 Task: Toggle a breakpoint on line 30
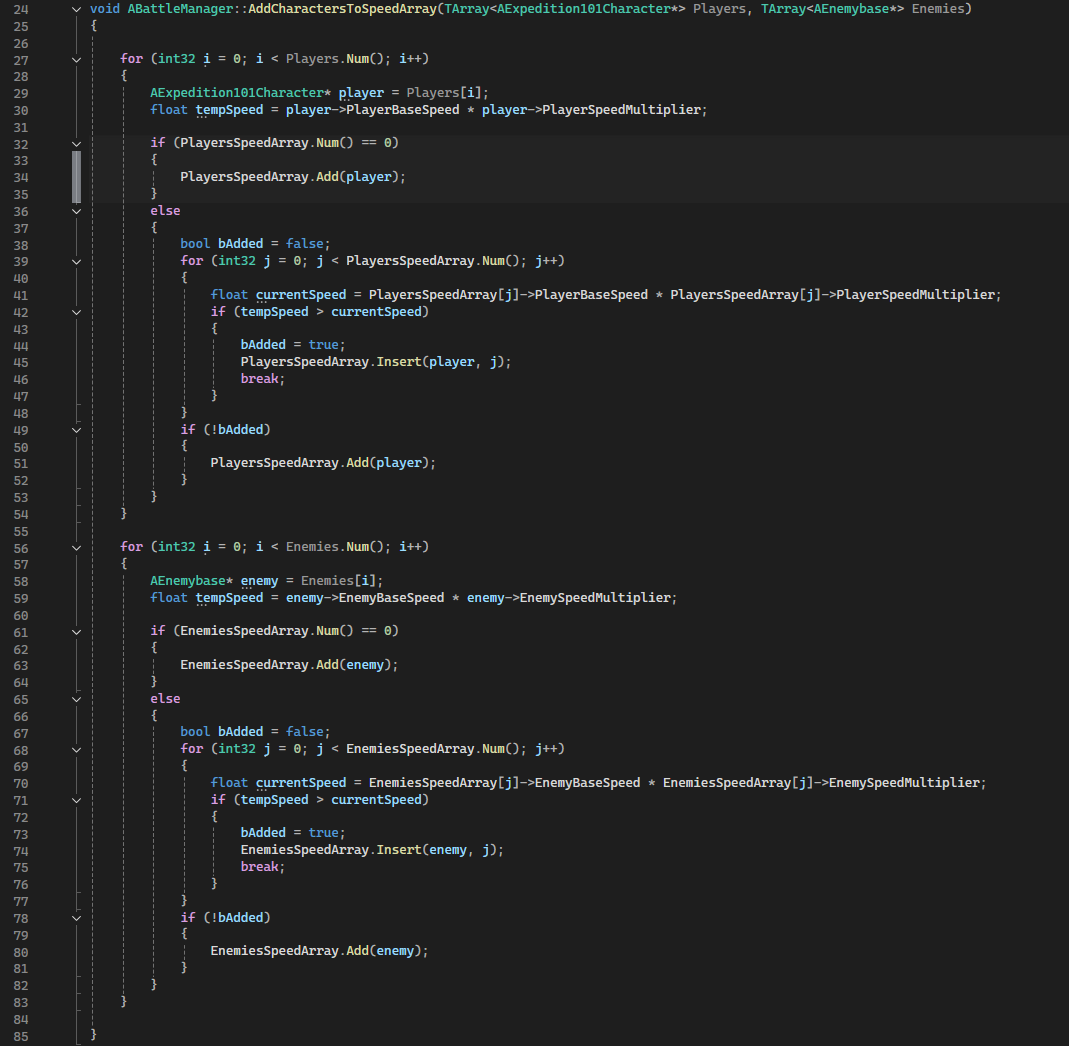[50, 109]
